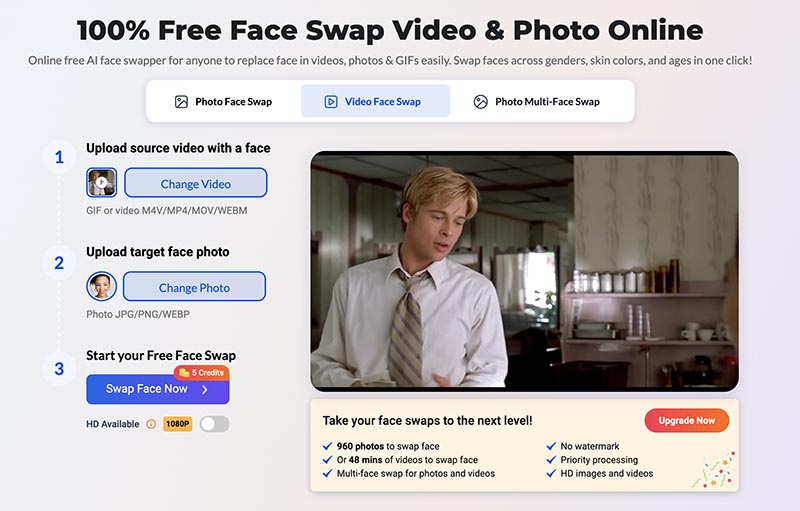Click the HD Available info icon
The height and width of the screenshot is (511, 800).
pos(151,424)
